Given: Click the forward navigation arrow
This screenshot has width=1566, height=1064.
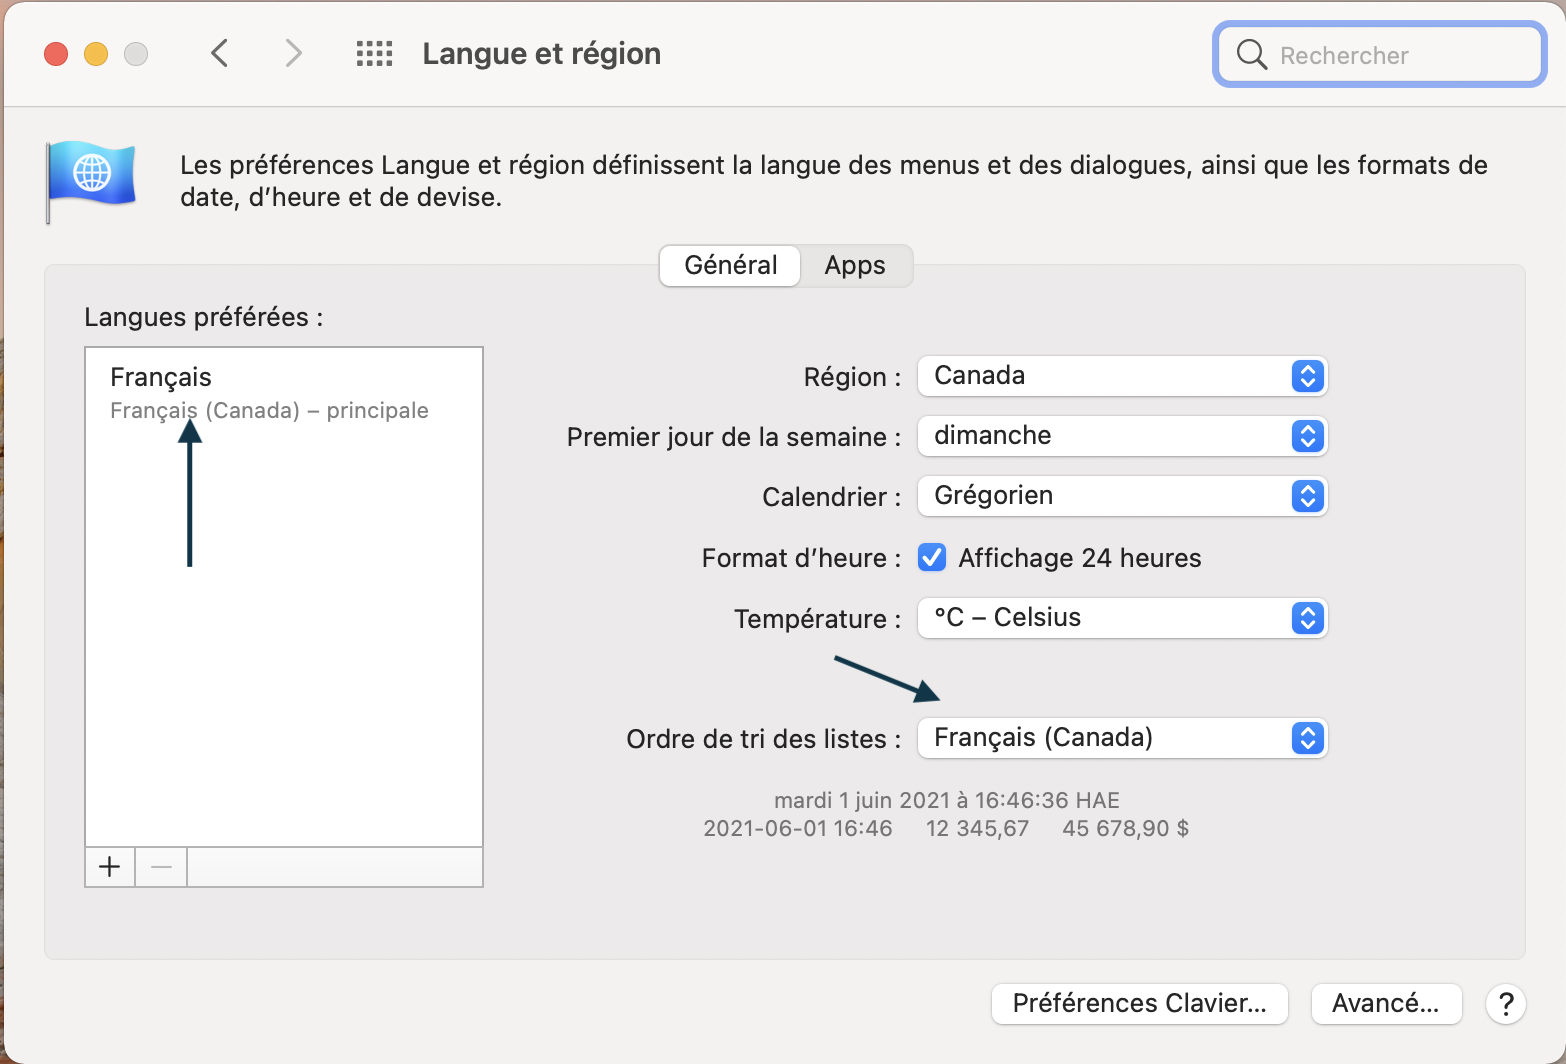Looking at the screenshot, I should (x=292, y=53).
